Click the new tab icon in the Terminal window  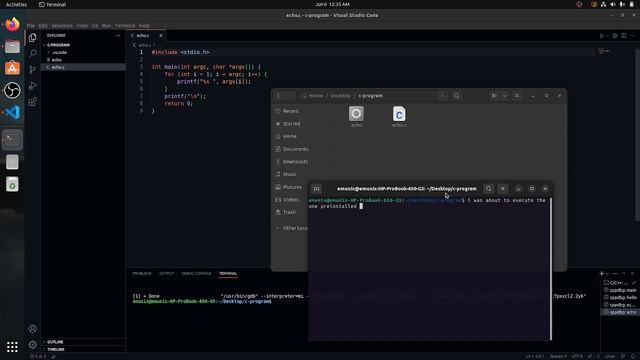[x=316, y=189]
